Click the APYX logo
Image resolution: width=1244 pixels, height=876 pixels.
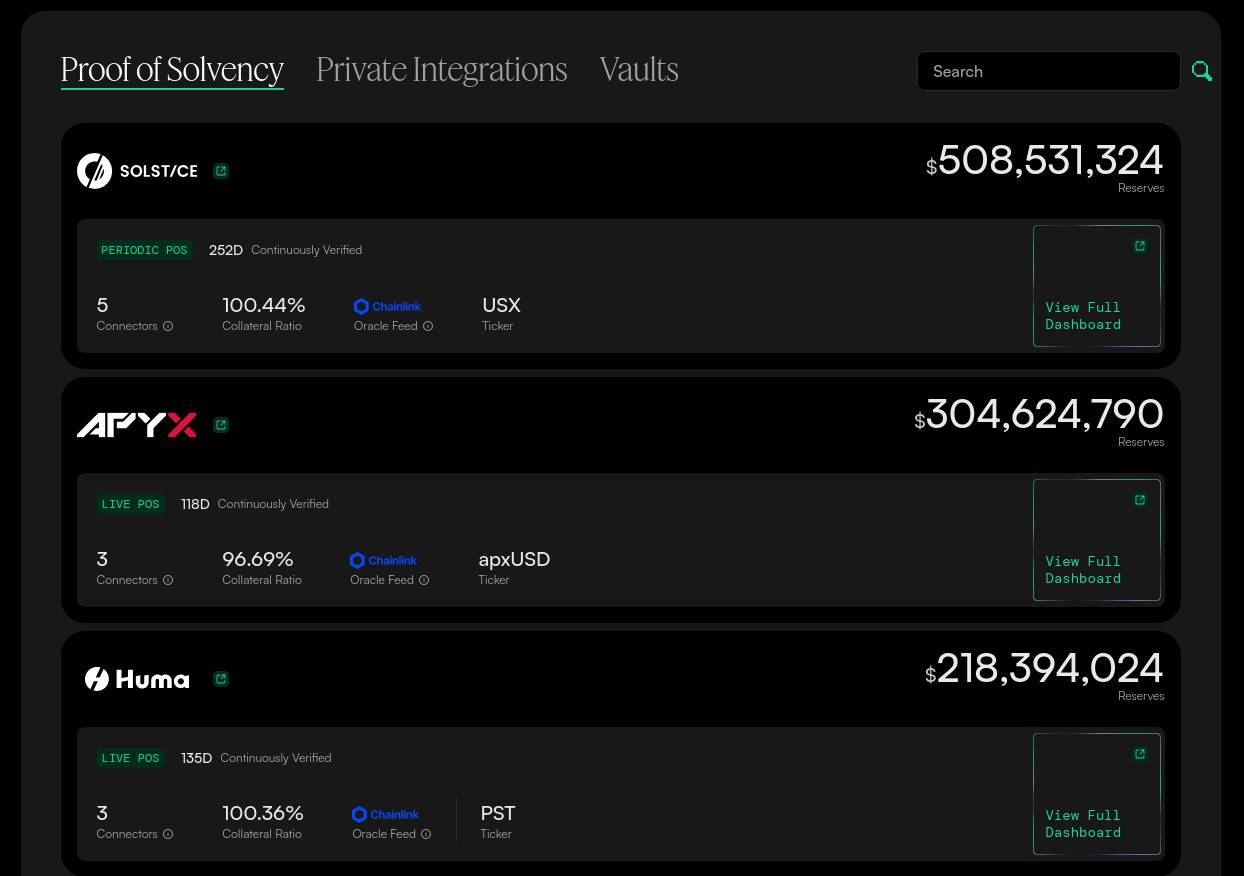137,425
